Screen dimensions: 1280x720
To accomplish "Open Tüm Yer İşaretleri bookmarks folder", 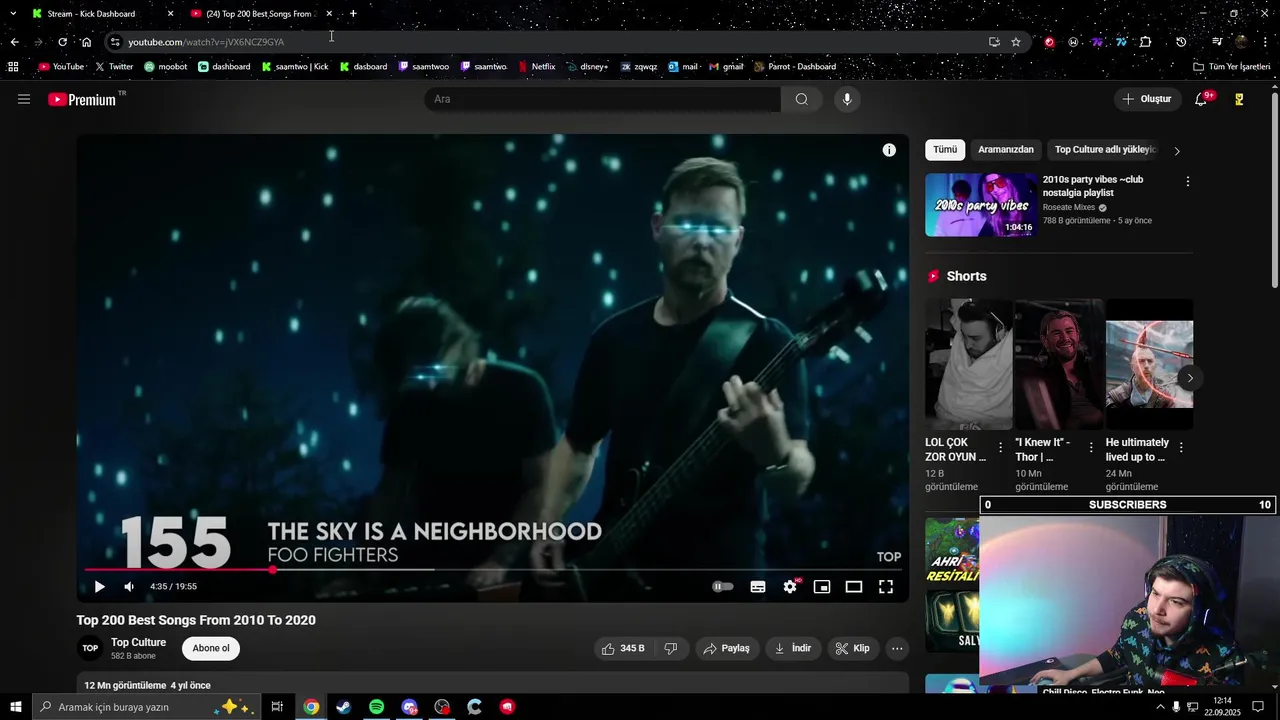I will [x=1232, y=67].
